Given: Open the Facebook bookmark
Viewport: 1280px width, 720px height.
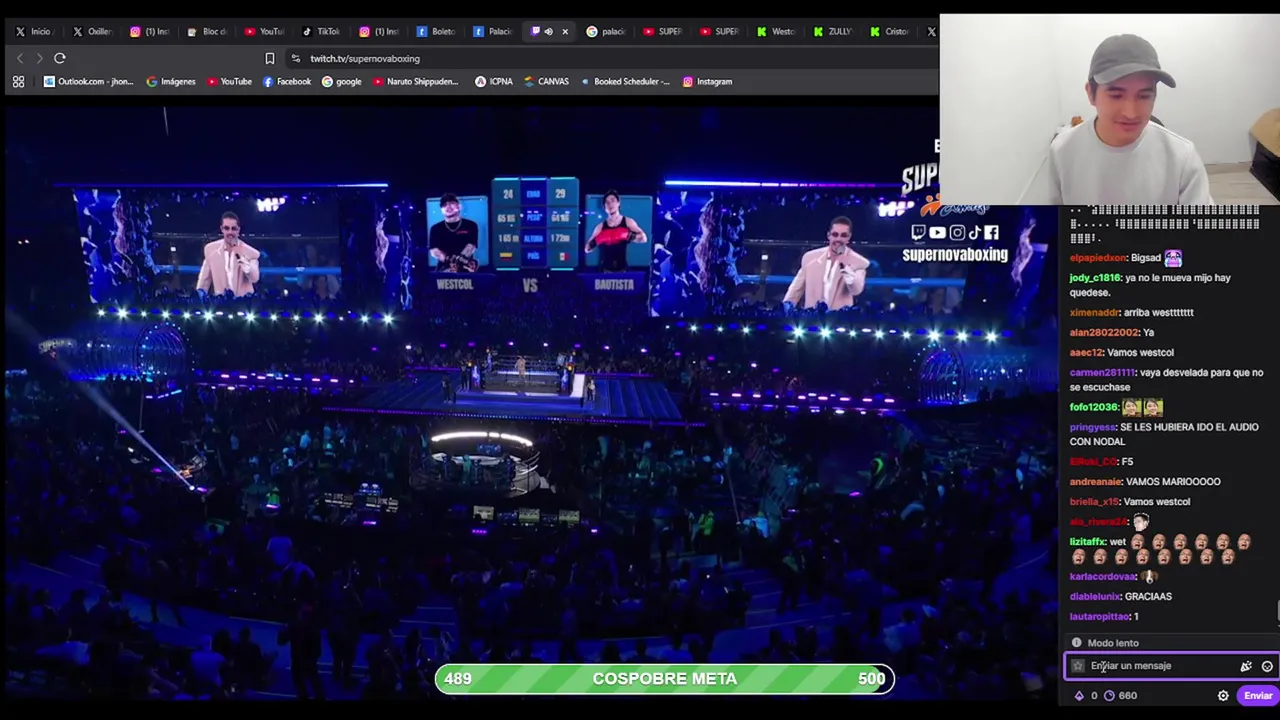Looking at the screenshot, I should click(x=287, y=81).
